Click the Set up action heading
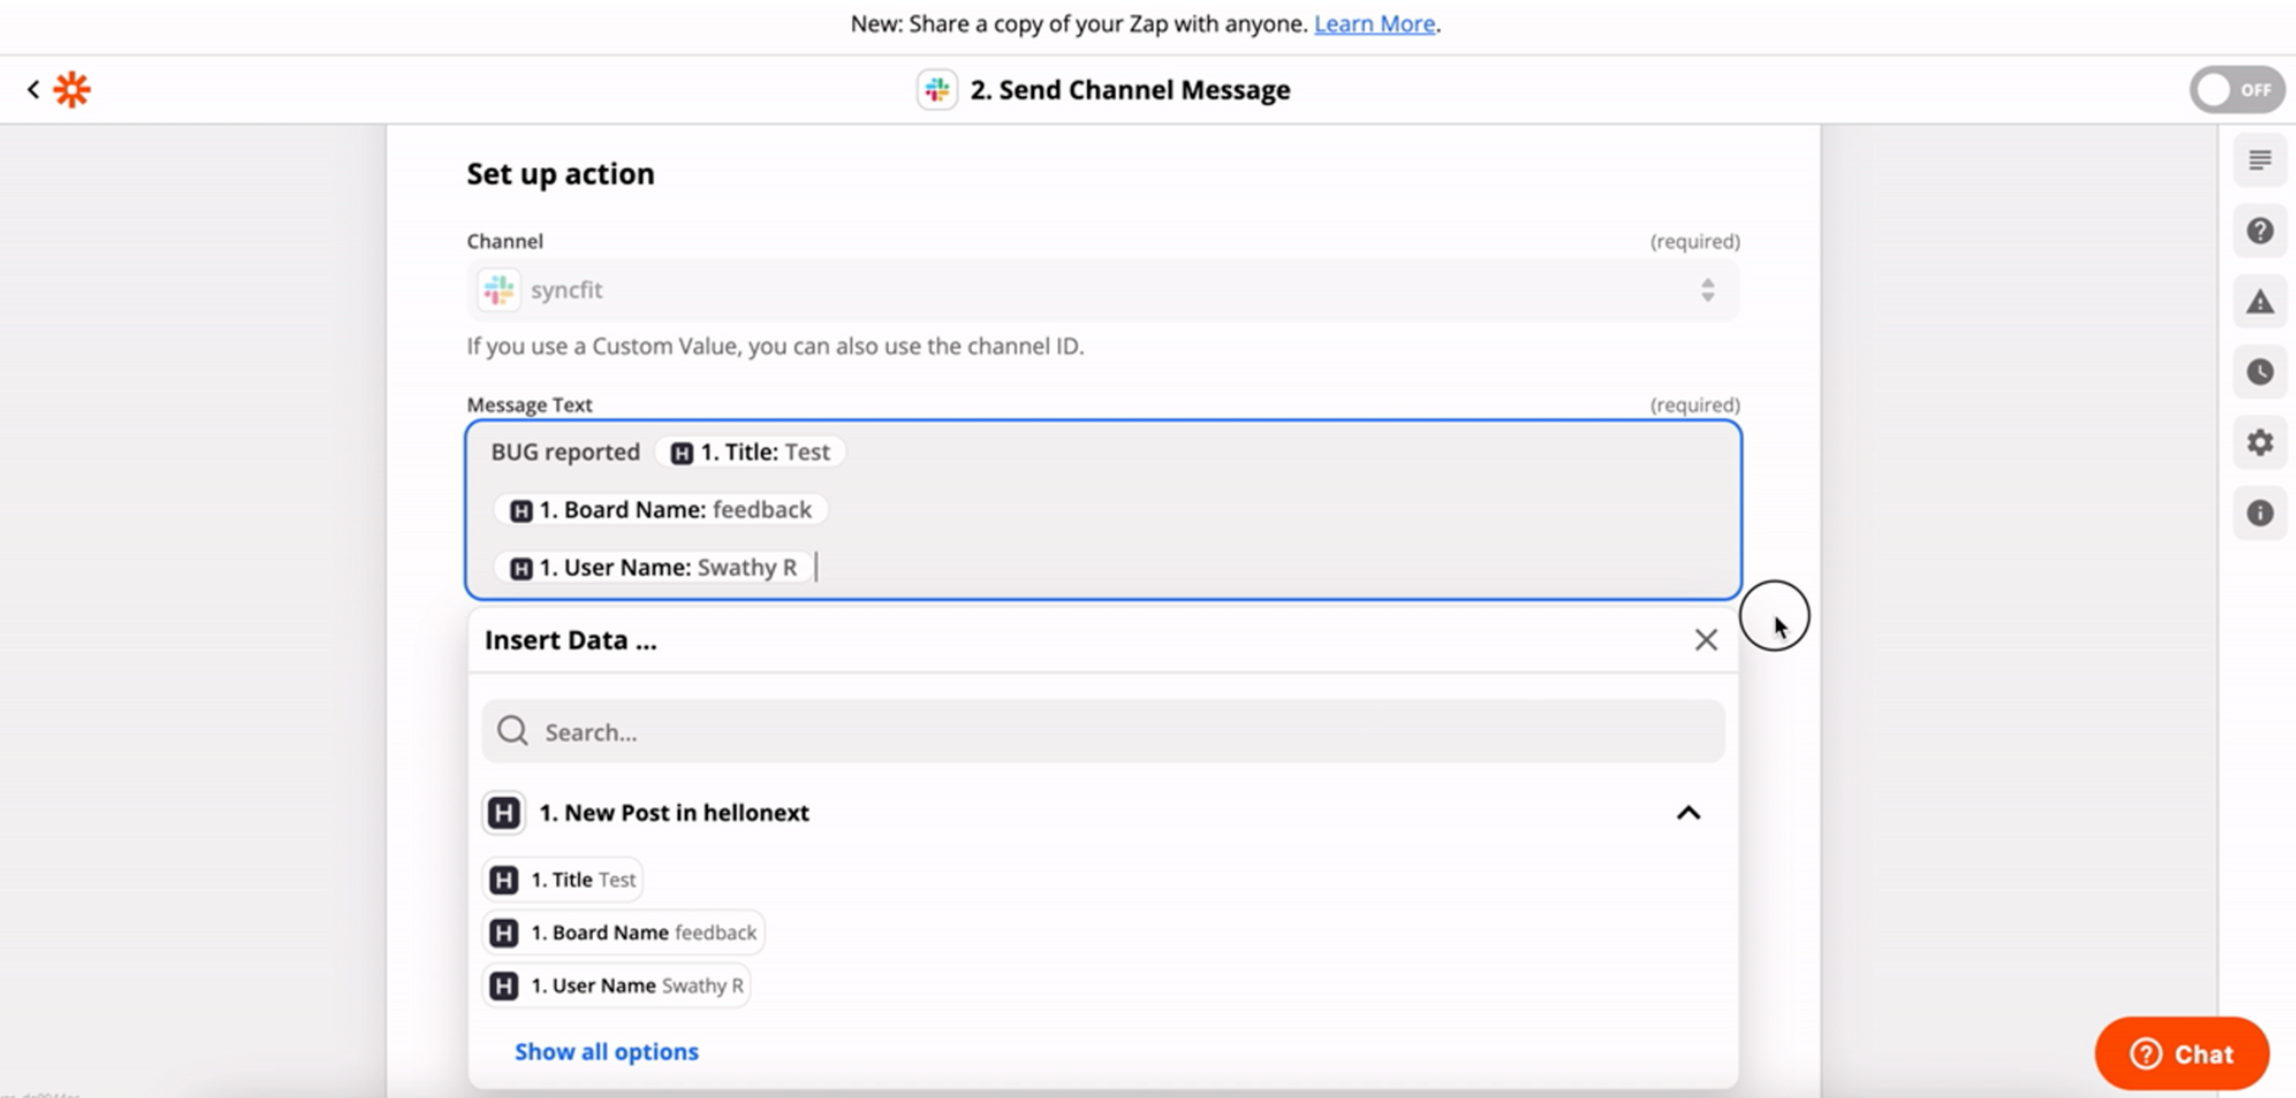 (560, 174)
